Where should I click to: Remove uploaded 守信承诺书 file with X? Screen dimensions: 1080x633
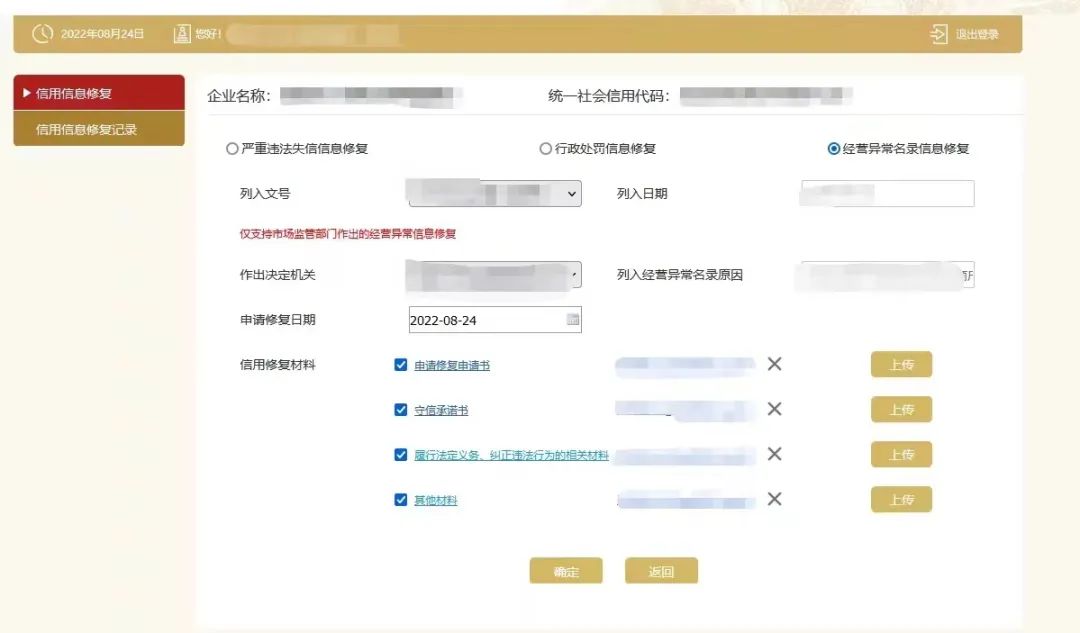point(774,409)
